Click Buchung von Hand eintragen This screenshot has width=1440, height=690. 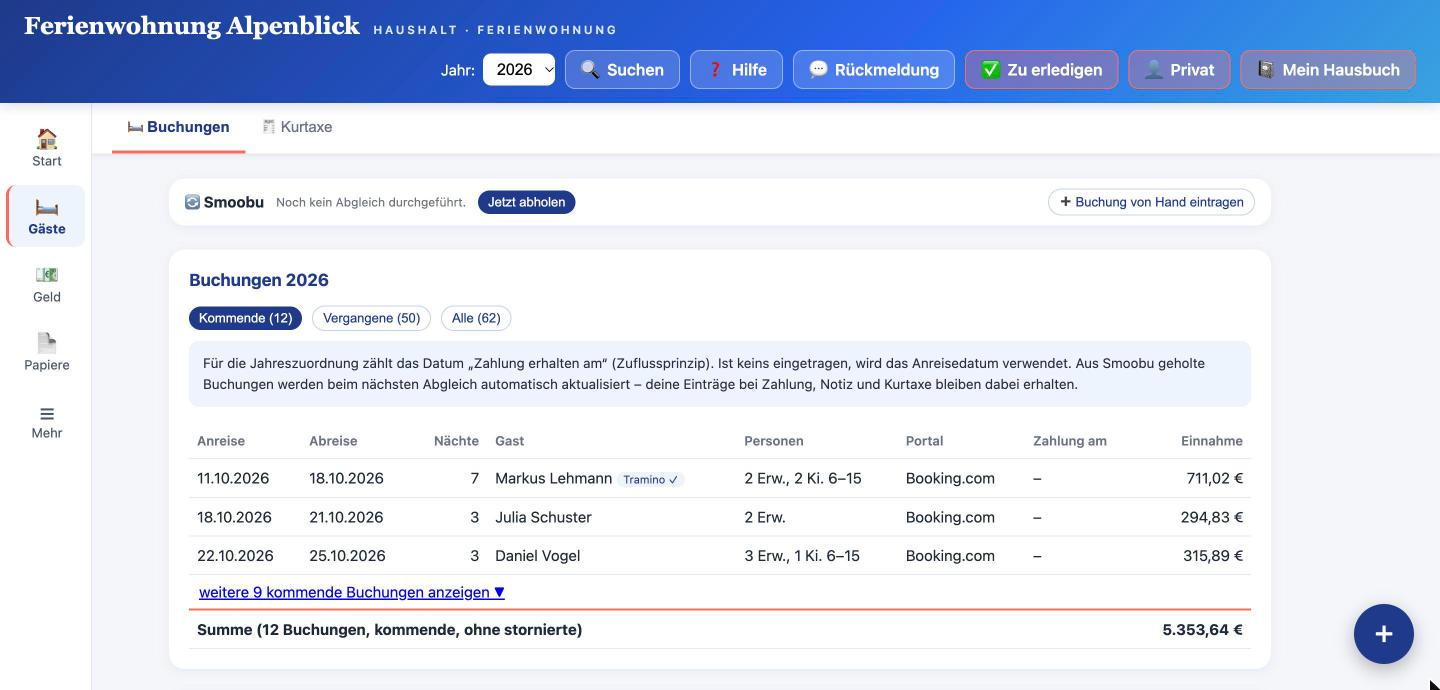pyautogui.click(x=1151, y=202)
